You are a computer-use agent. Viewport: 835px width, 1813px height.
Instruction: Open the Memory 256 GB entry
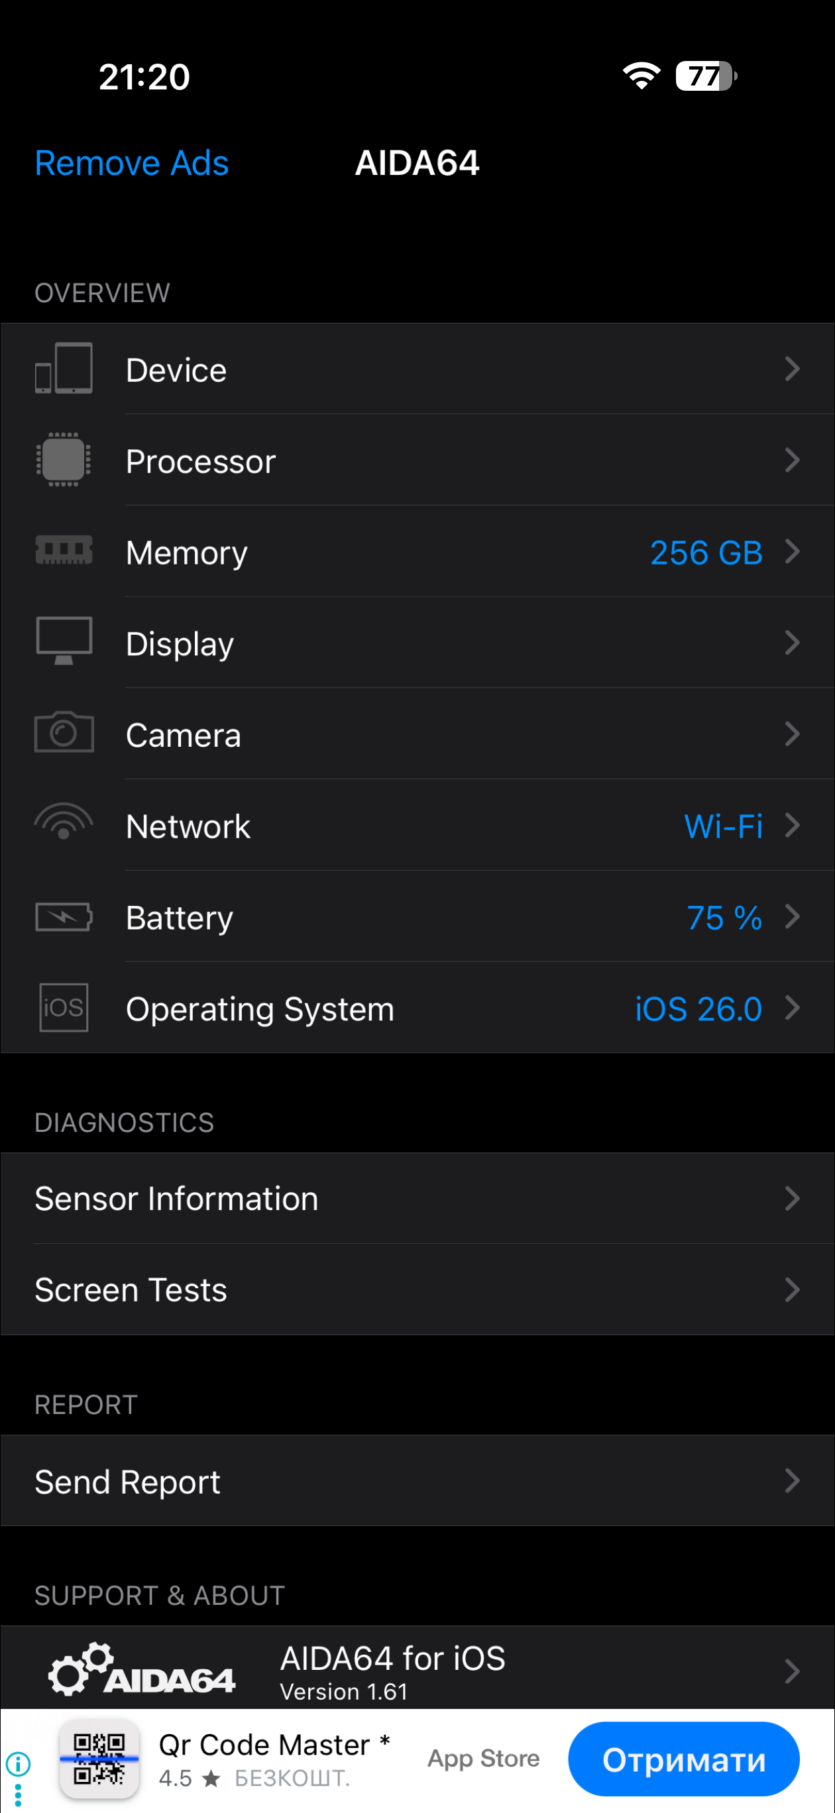click(706, 553)
